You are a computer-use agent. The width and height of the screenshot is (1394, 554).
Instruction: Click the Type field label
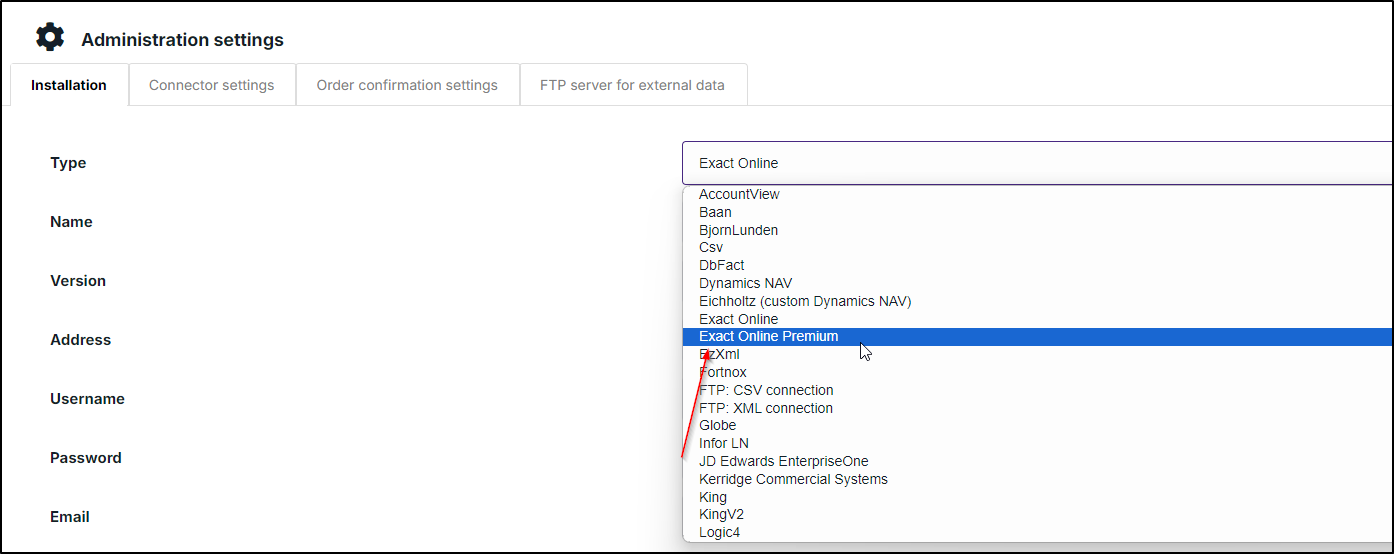point(68,163)
